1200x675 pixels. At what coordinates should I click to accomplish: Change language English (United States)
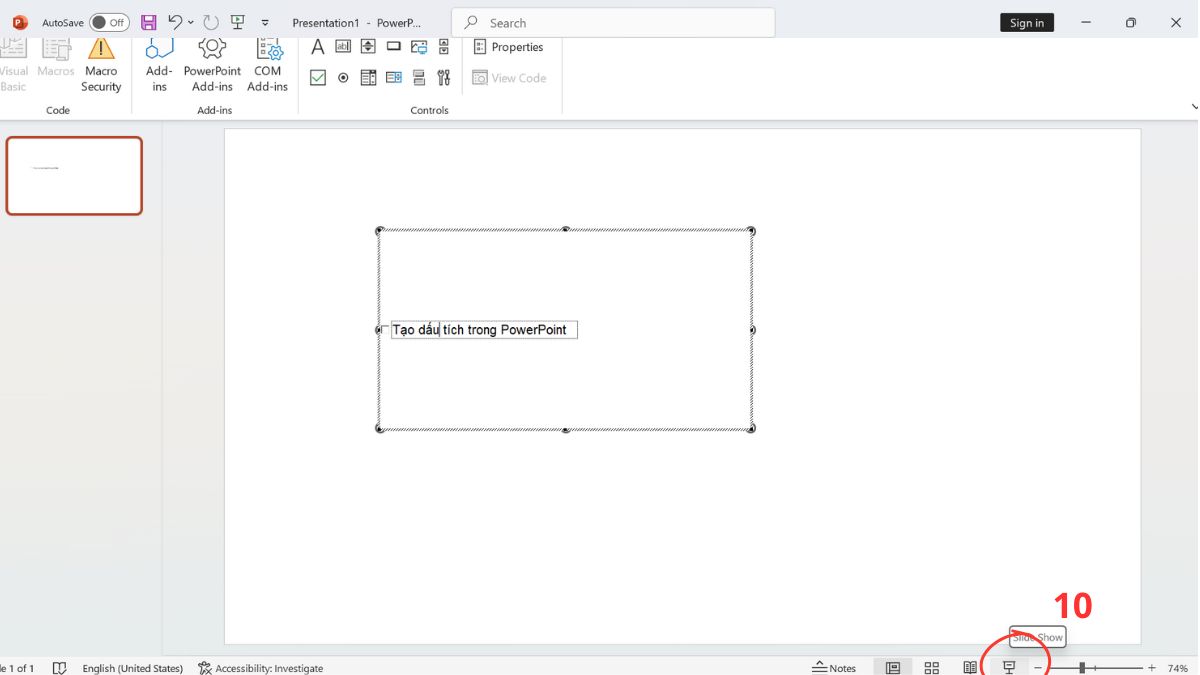click(132, 668)
